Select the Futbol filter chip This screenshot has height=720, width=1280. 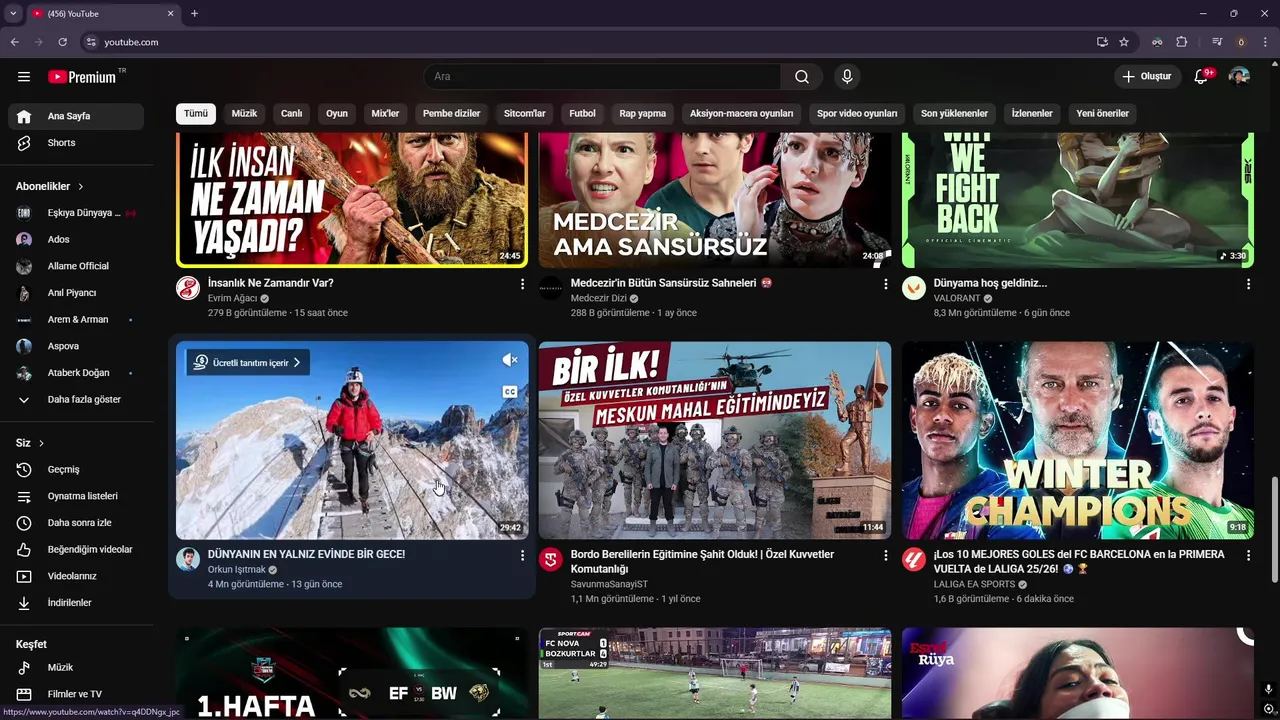[x=583, y=114]
